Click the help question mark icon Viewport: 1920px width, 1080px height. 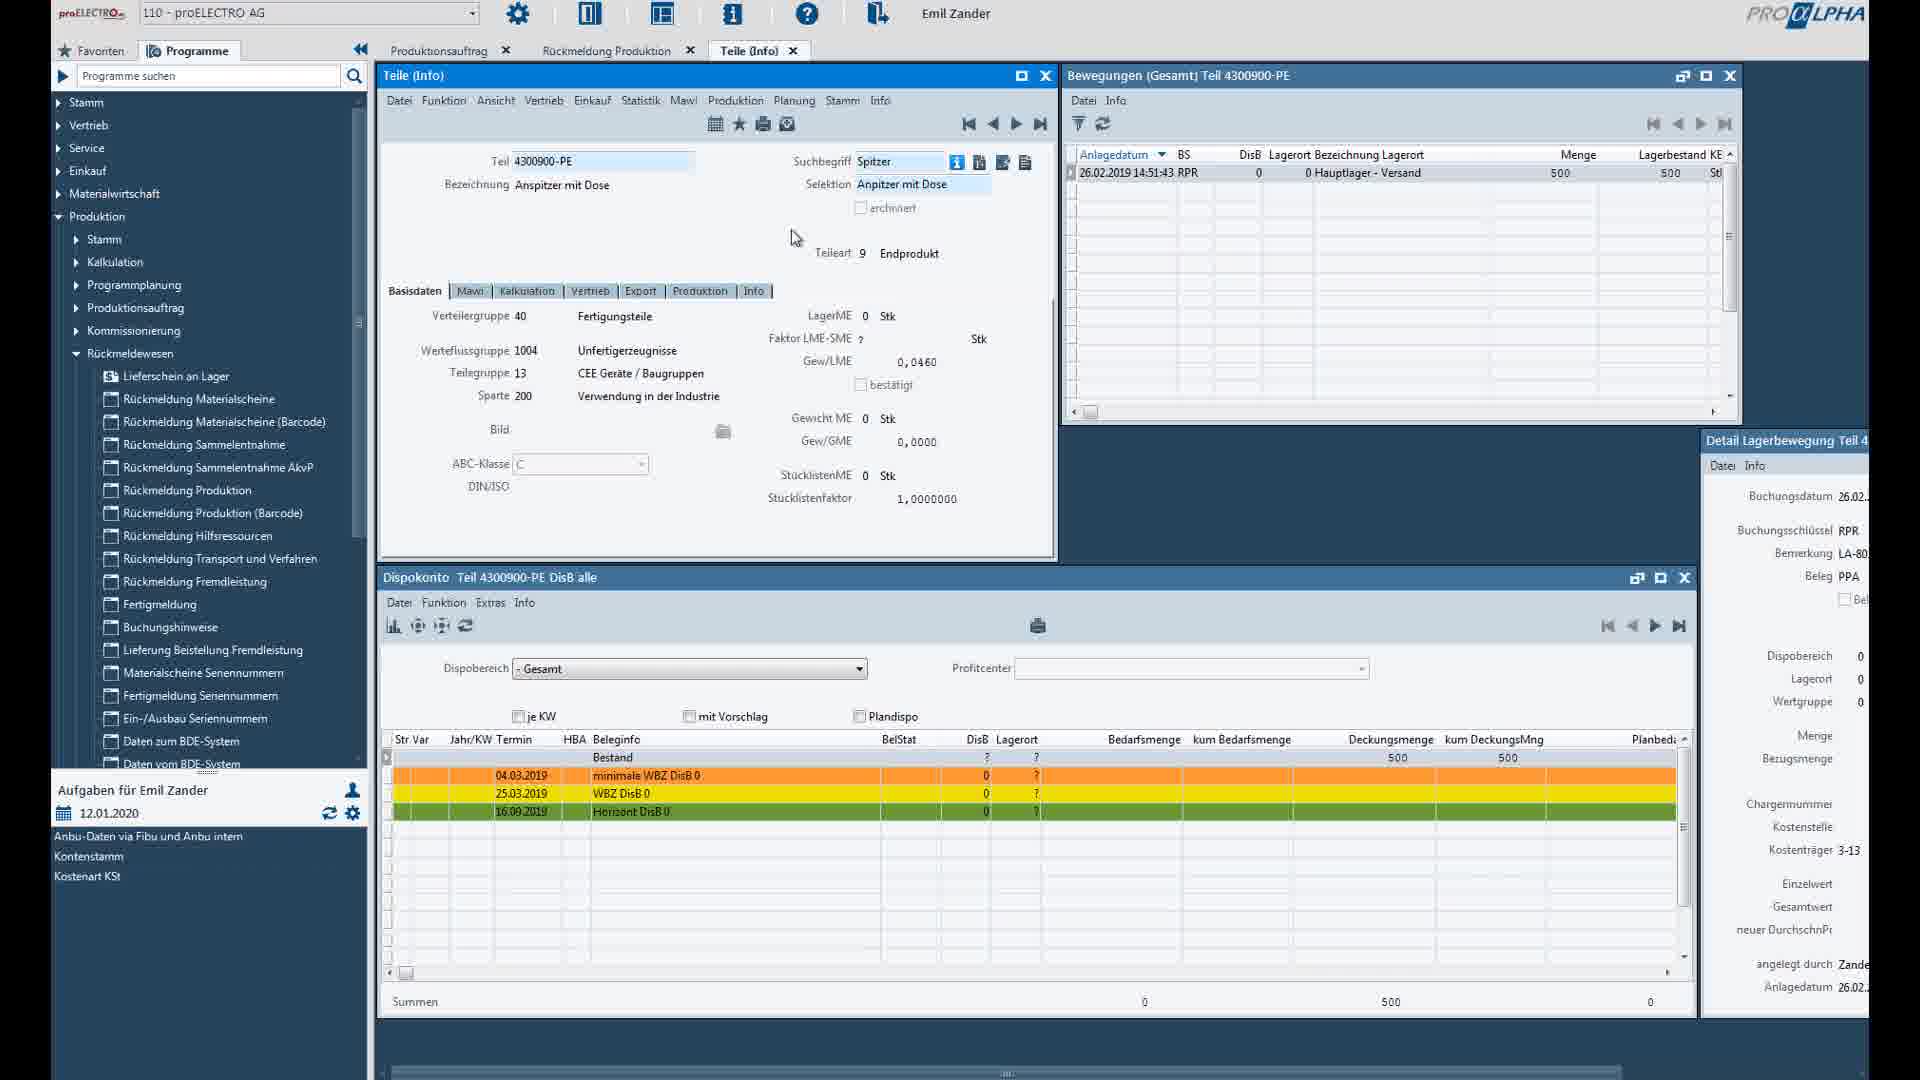[807, 14]
